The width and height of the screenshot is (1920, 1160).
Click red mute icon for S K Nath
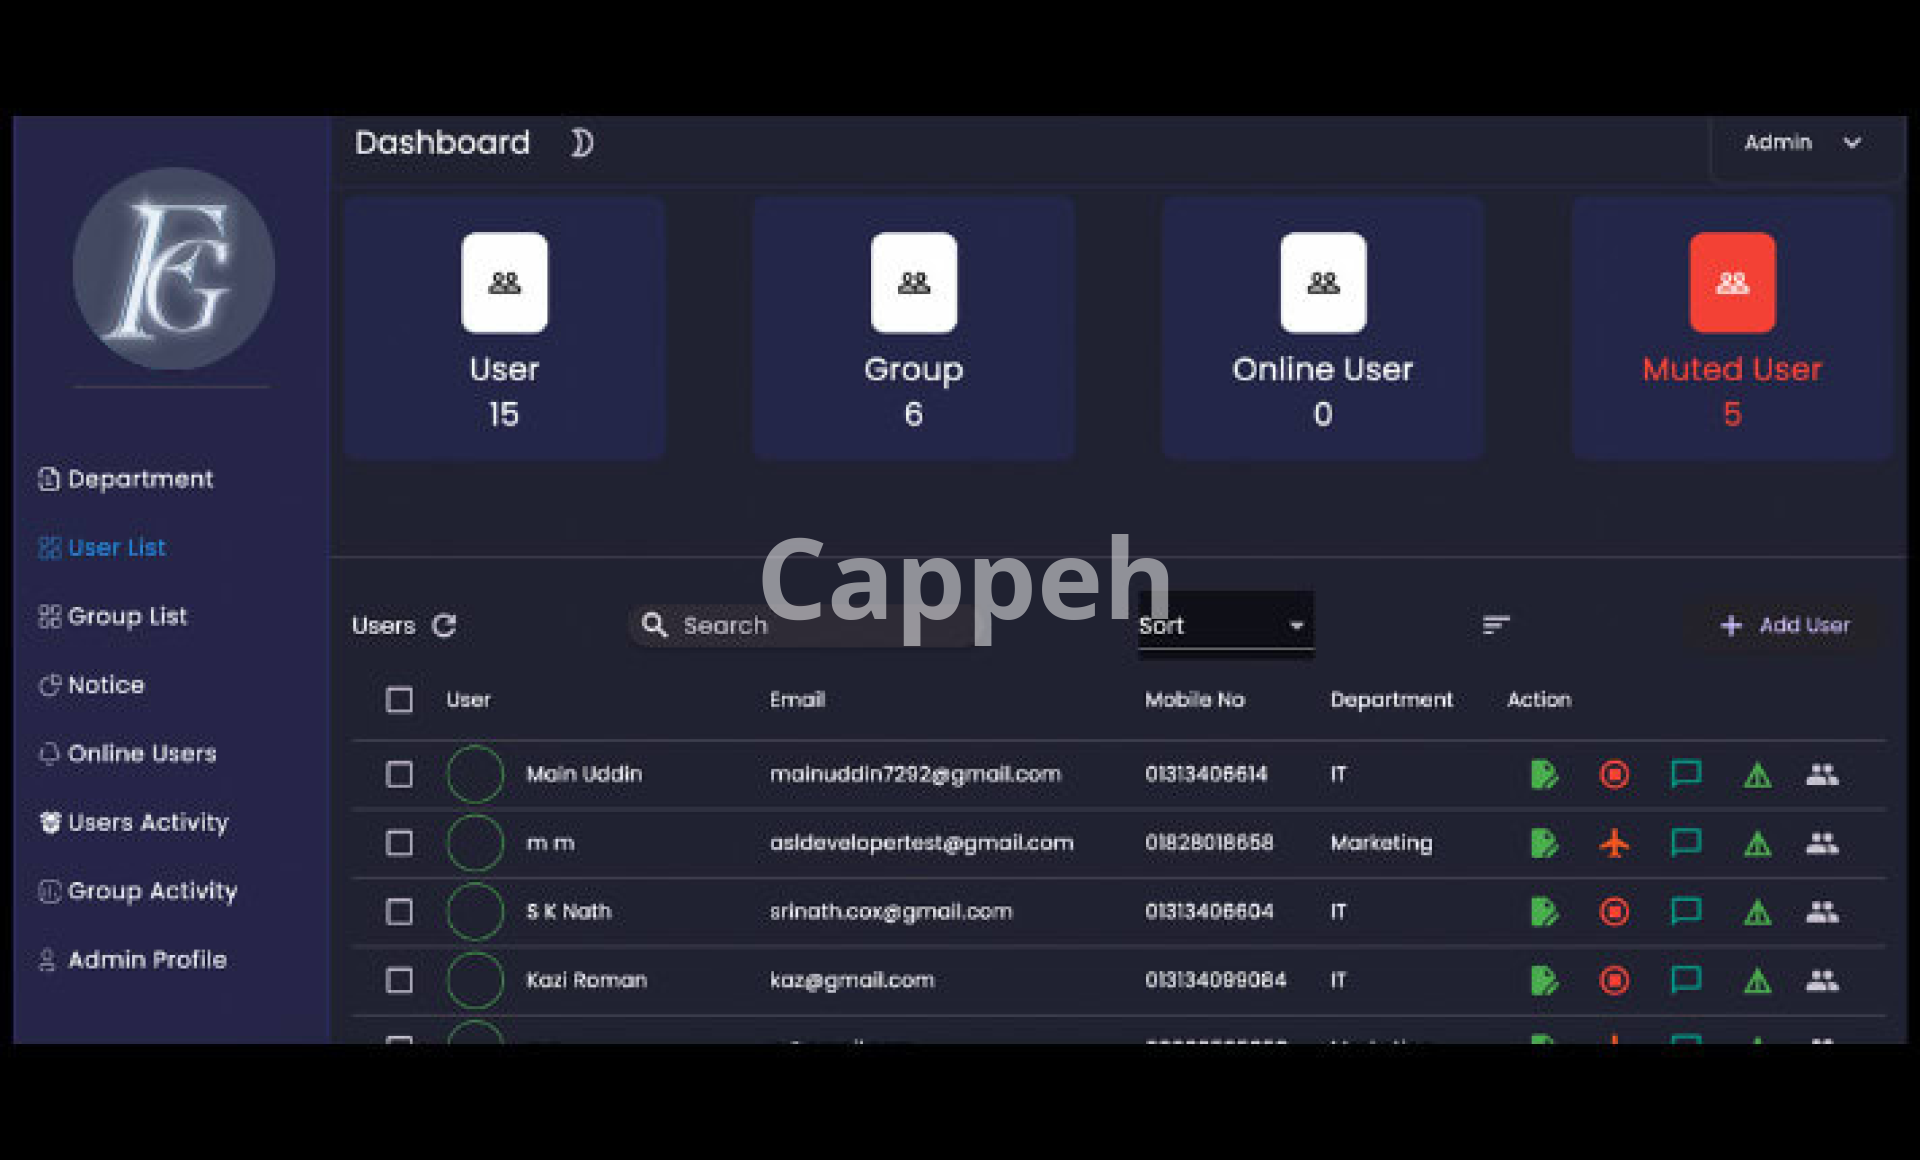[1614, 912]
